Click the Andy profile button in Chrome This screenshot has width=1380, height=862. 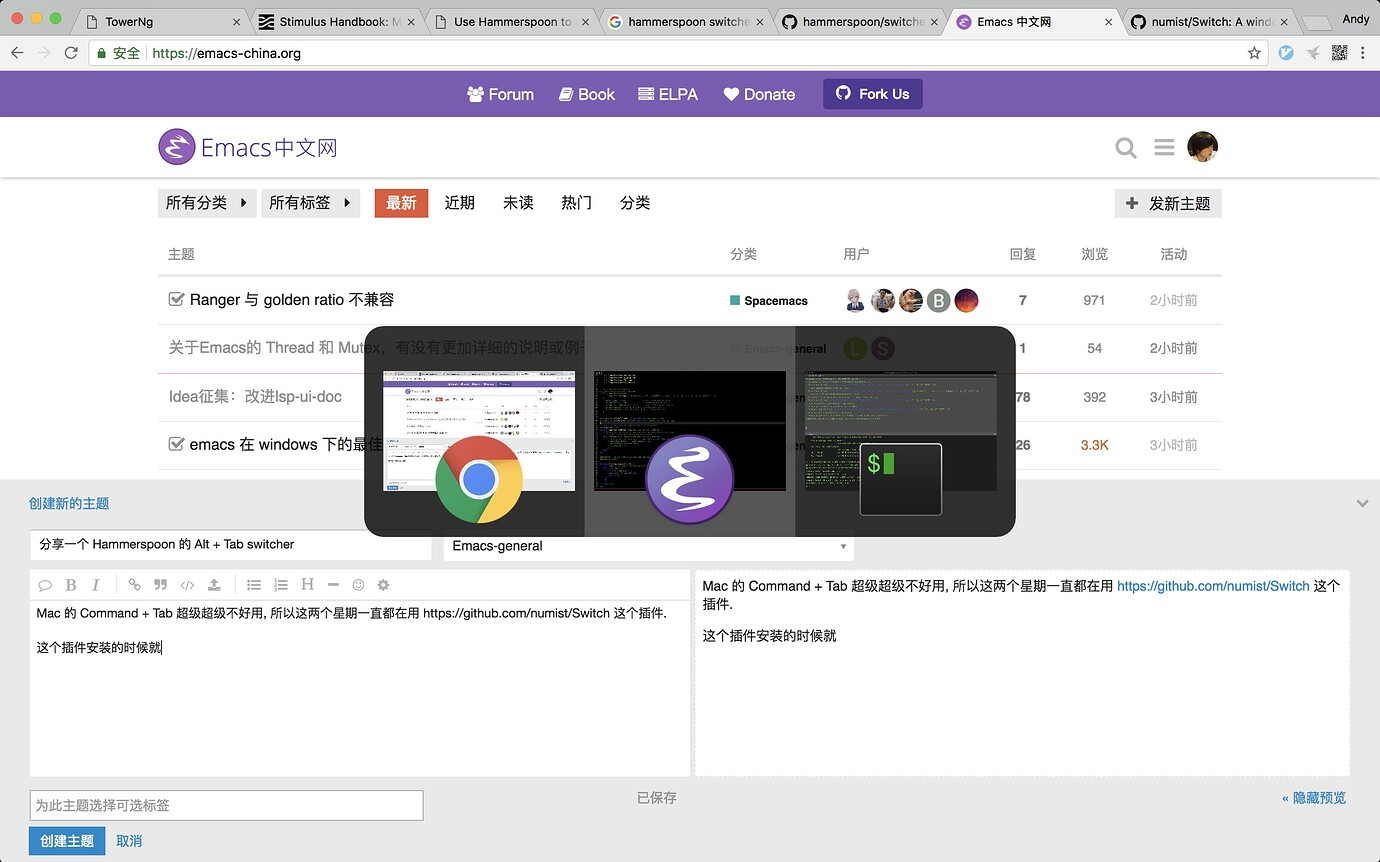tap(1356, 18)
